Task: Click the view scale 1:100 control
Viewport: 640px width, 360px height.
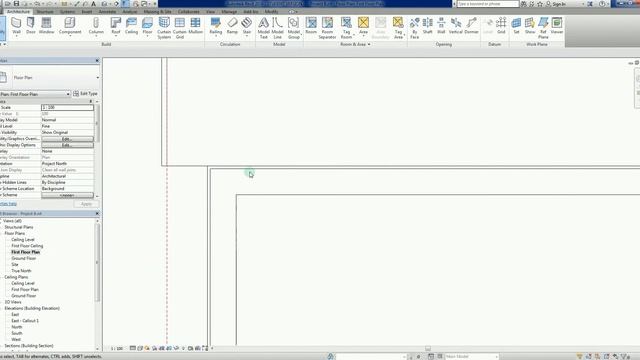Action: point(117,348)
